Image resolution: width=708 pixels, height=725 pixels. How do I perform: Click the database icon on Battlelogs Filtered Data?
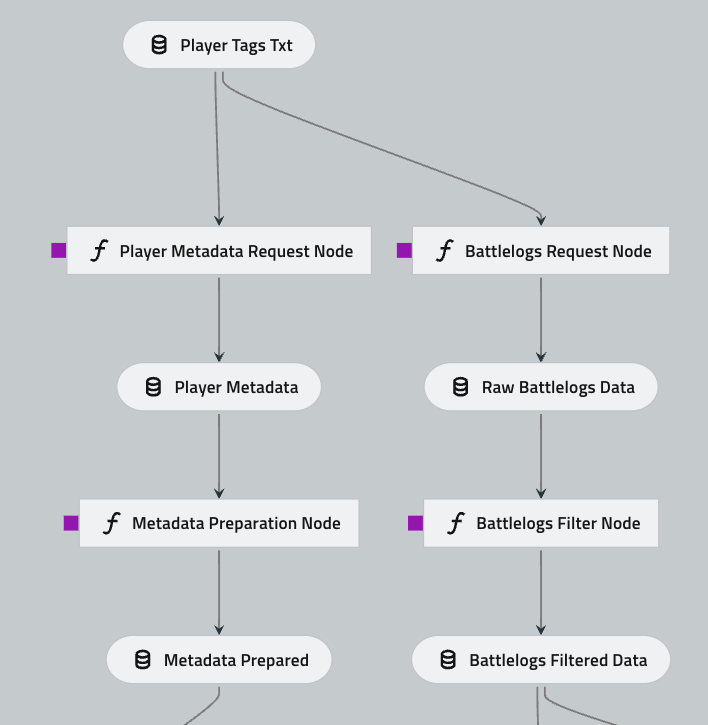(x=448, y=660)
